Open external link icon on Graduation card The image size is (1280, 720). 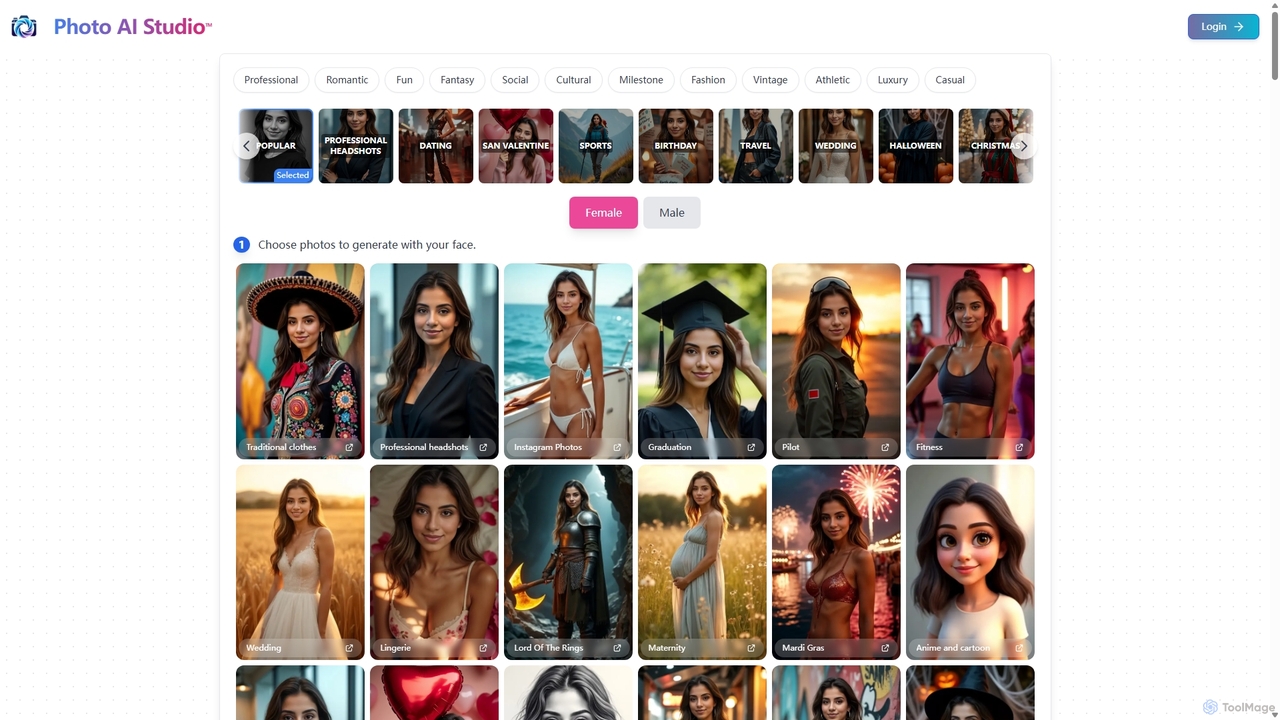751,447
